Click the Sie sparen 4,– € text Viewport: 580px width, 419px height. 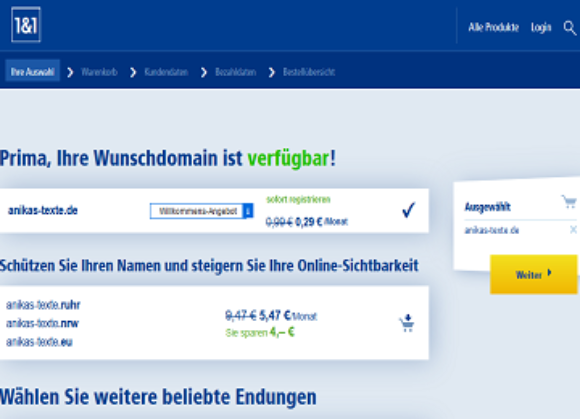(x=260, y=332)
